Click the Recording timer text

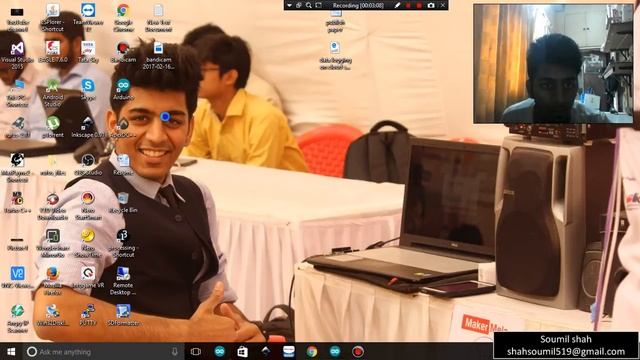pos(358,5)
